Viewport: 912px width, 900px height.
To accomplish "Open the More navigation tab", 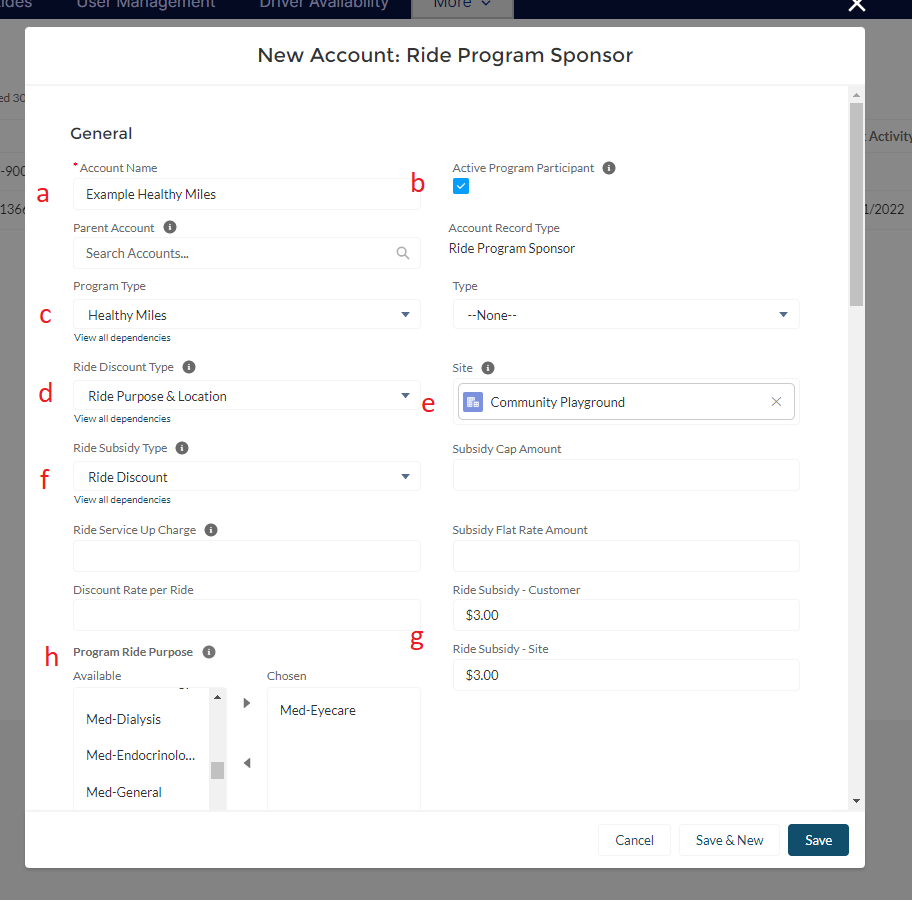I will (x=462, y=5).
